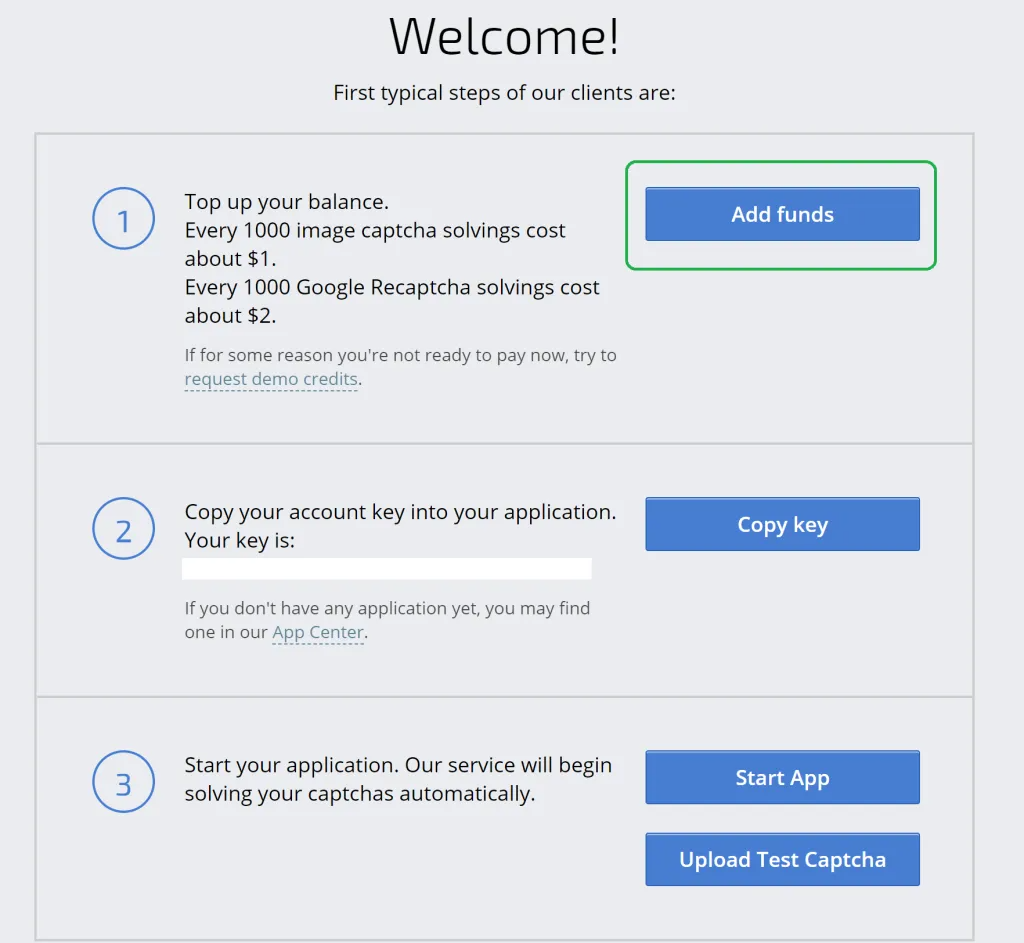Click the Add funds button

[782, 214]
